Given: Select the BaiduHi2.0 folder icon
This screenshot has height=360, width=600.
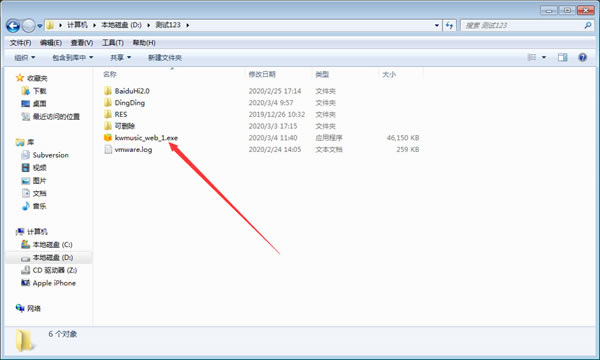Looking at the screenshot, I should (x=108, y=91).
